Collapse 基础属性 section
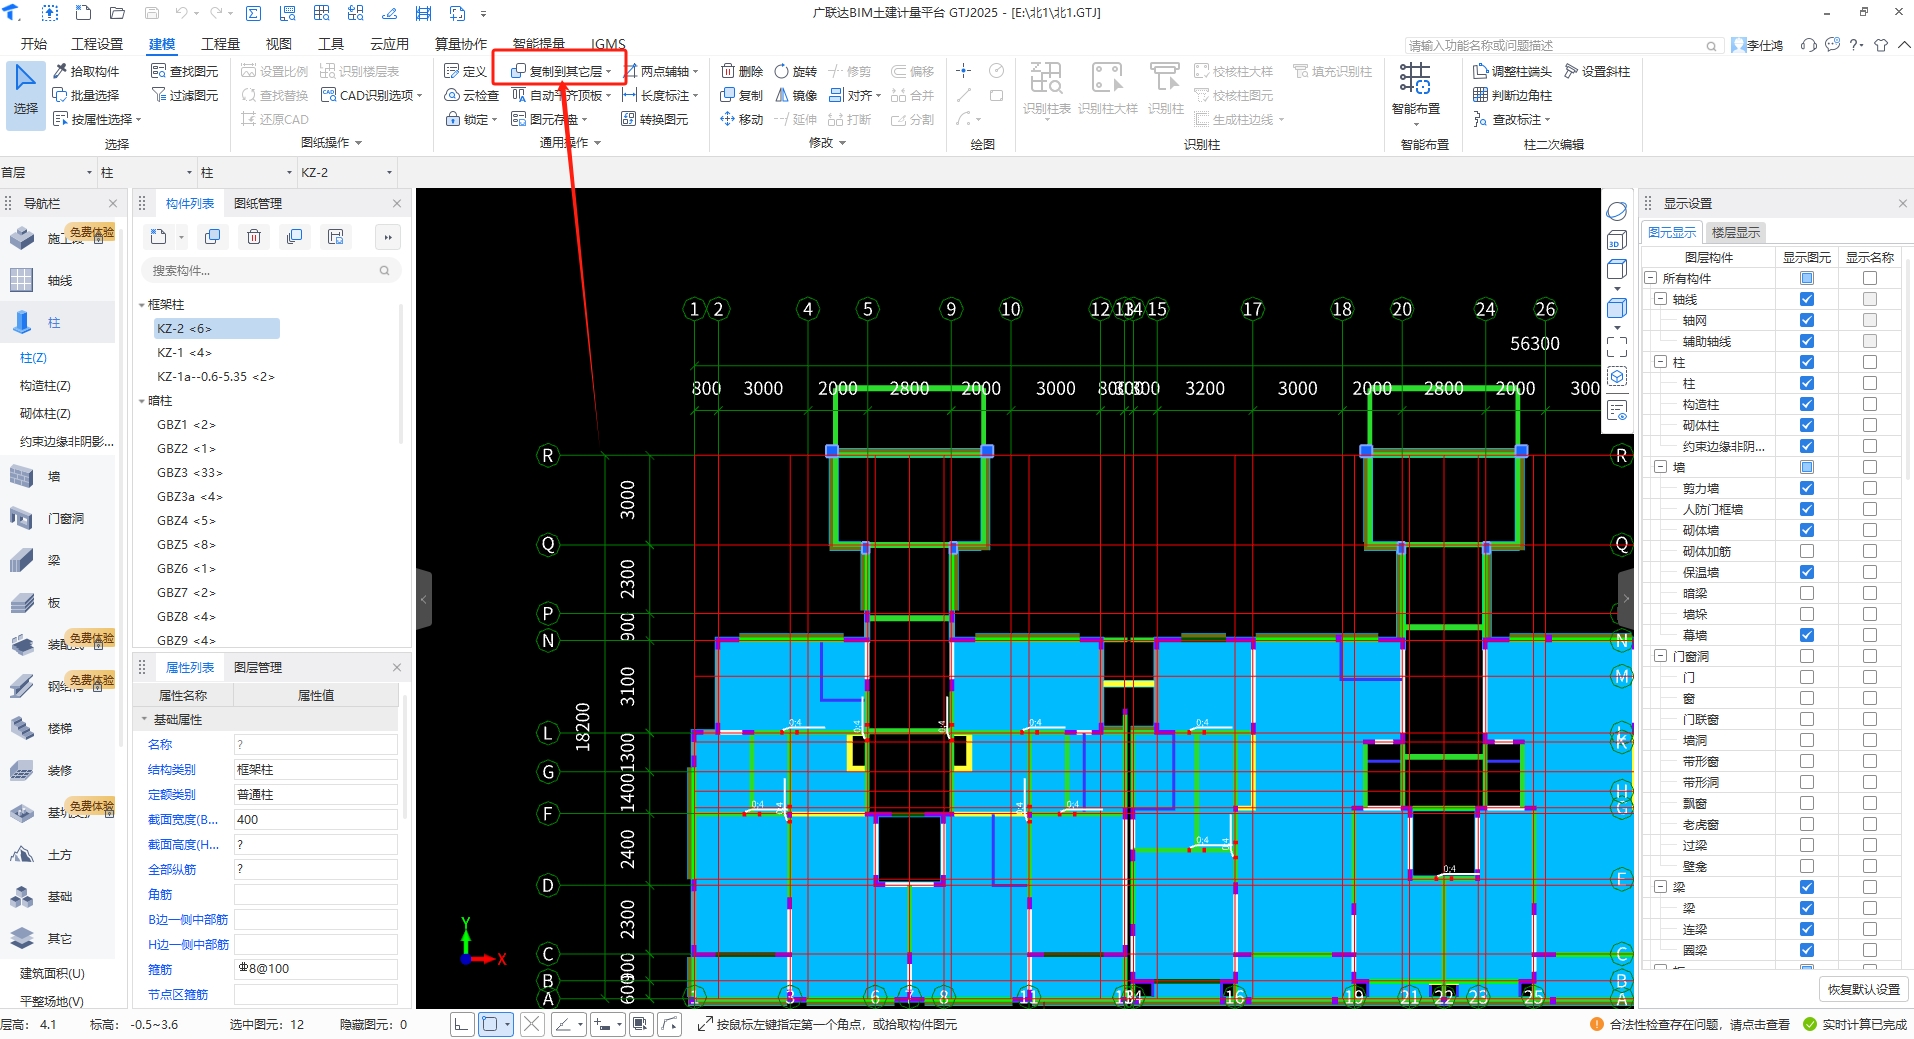Screen dimensions: 1914x1039 [144, 719]
